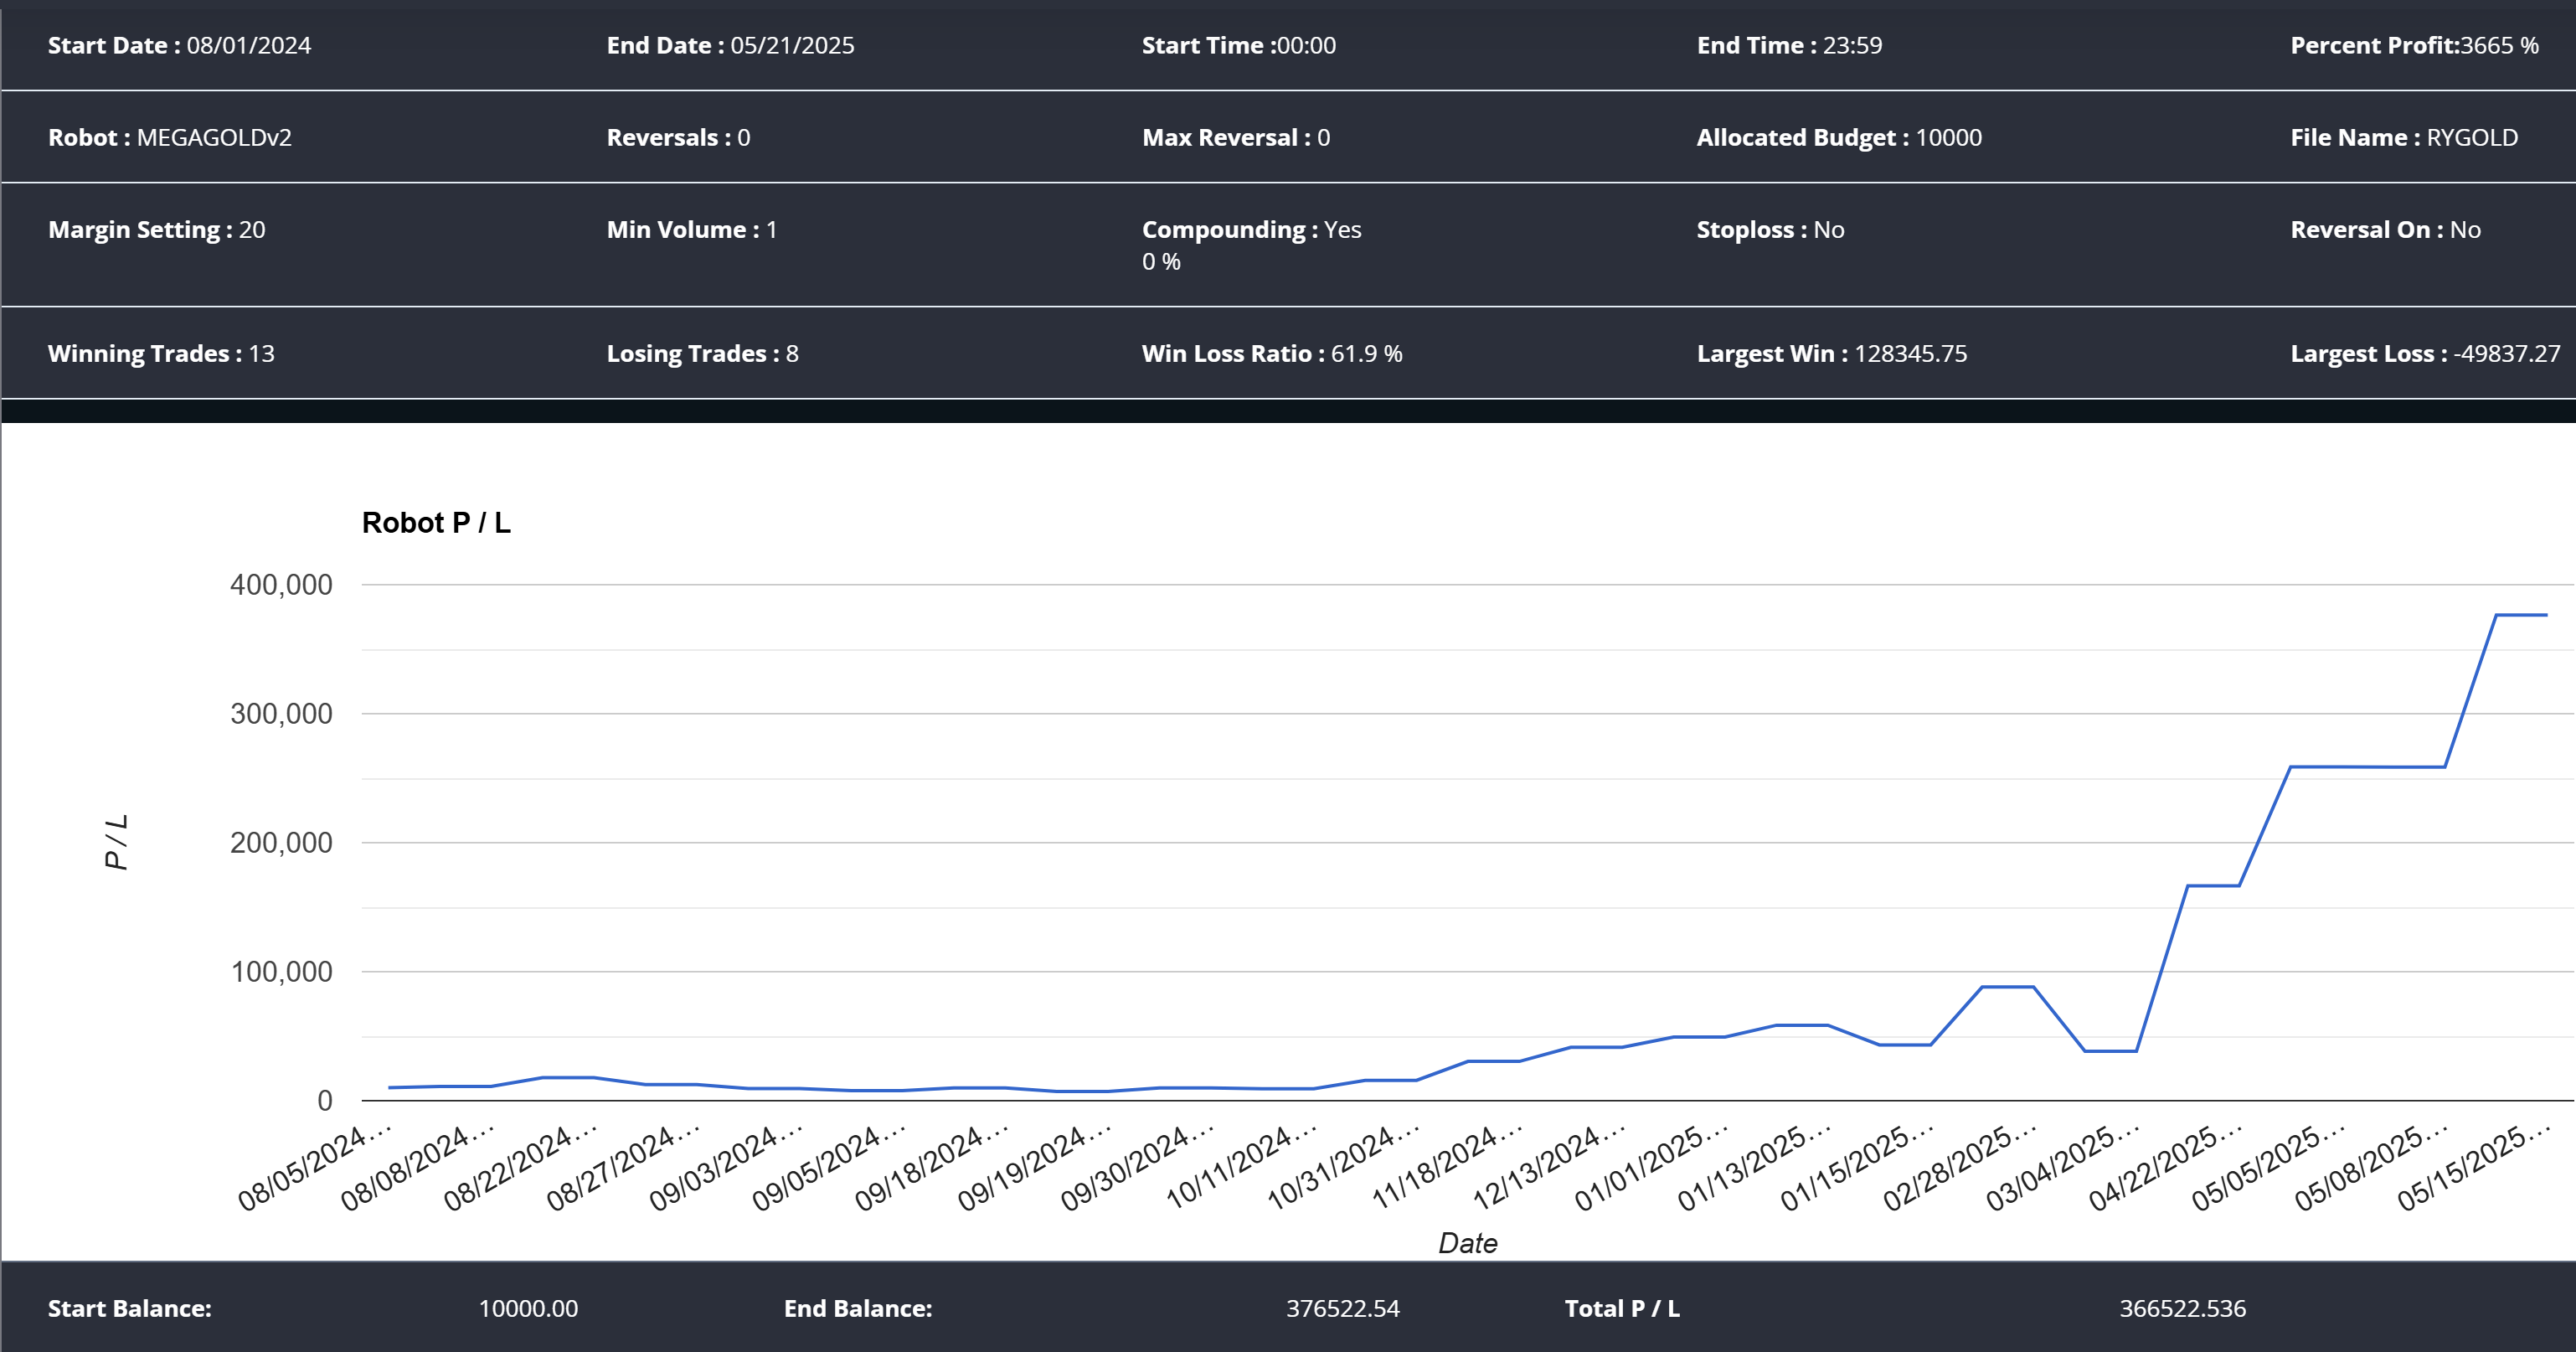Click the End Date 05/21/2025 field
The height and width of the screenshot is (1352, 2576).
pos(791,45)
